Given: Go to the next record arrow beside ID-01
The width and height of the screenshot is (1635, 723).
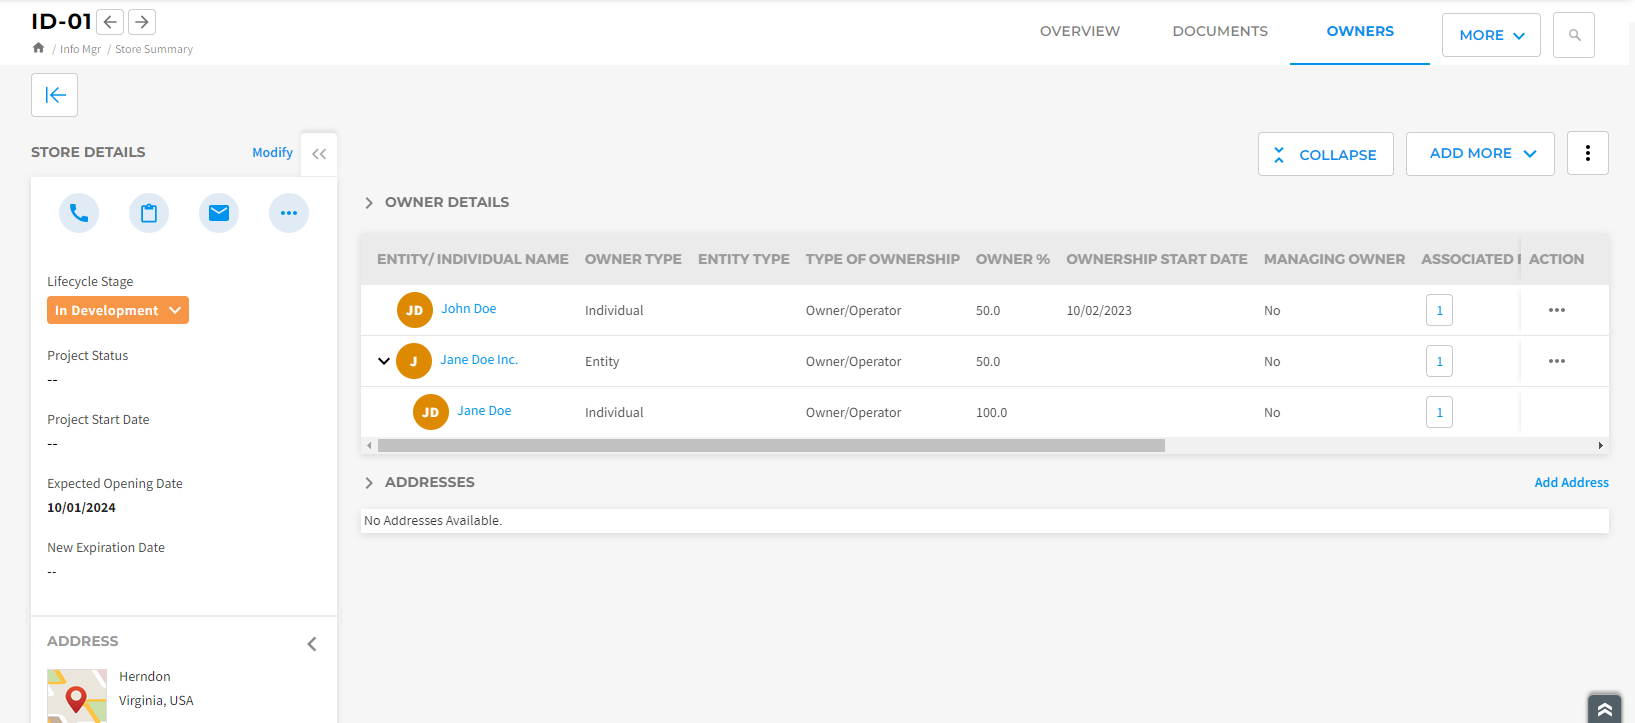Looking at the screenshot, I should 142,22.
